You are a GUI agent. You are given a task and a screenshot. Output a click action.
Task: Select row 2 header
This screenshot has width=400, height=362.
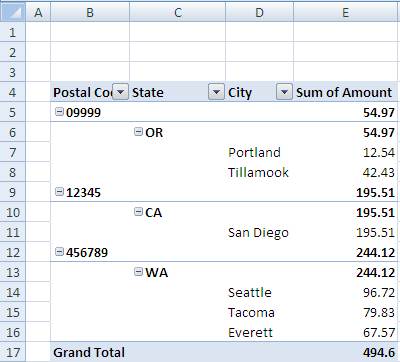13,52
